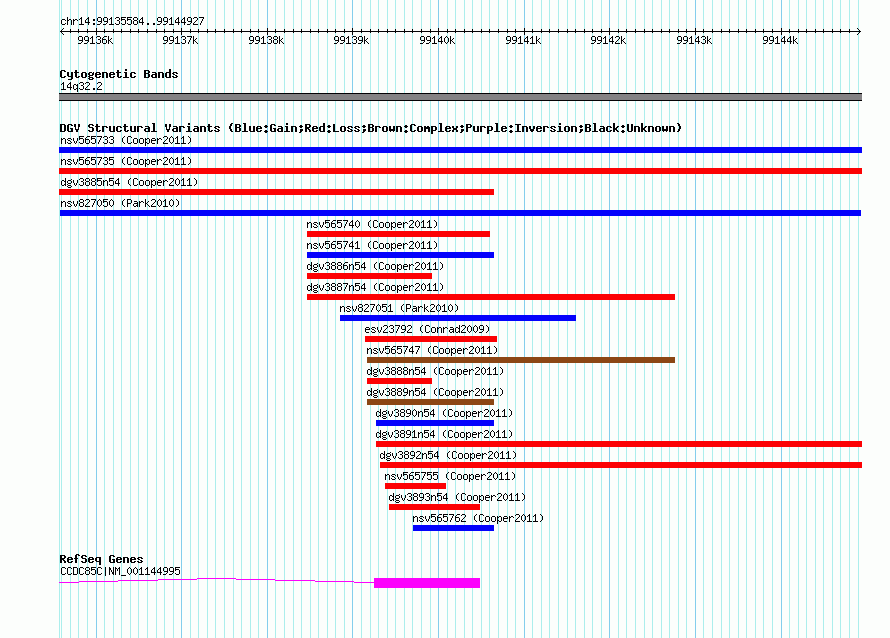The width and height of the screenshot is (890, 638).
Task: Select the nsv827051 blue gain bar
Action: pyautogui.click(x=457, y=318)
